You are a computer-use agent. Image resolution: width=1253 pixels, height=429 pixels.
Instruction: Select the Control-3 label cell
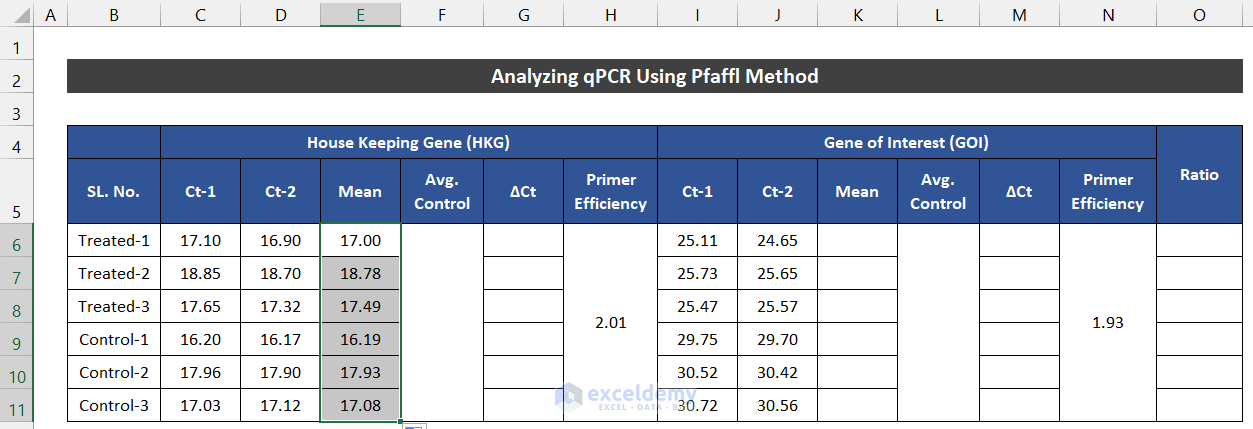pyautogui.click(x=114, y=406)
